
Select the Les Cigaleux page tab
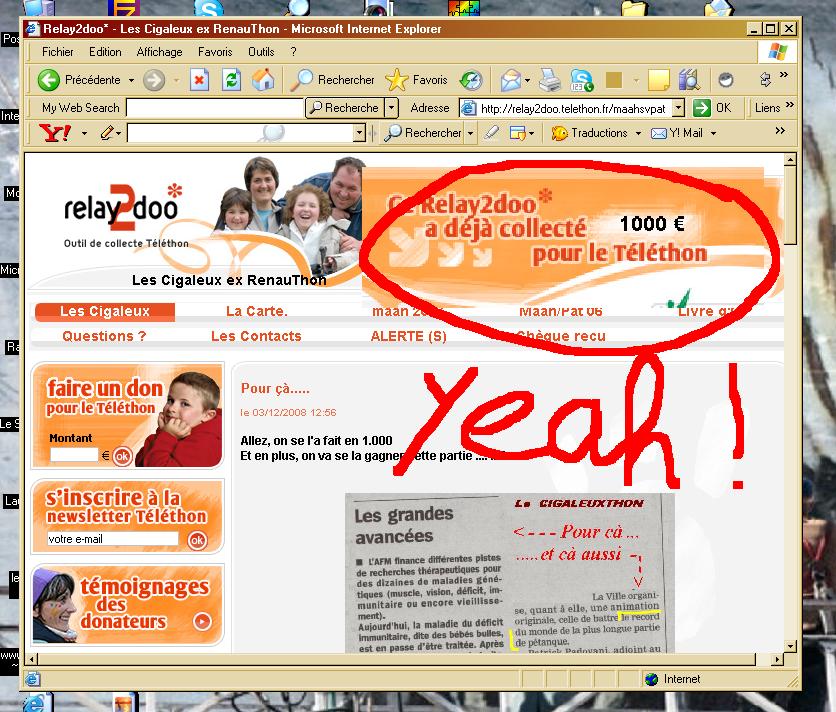(x=105, y=311)
